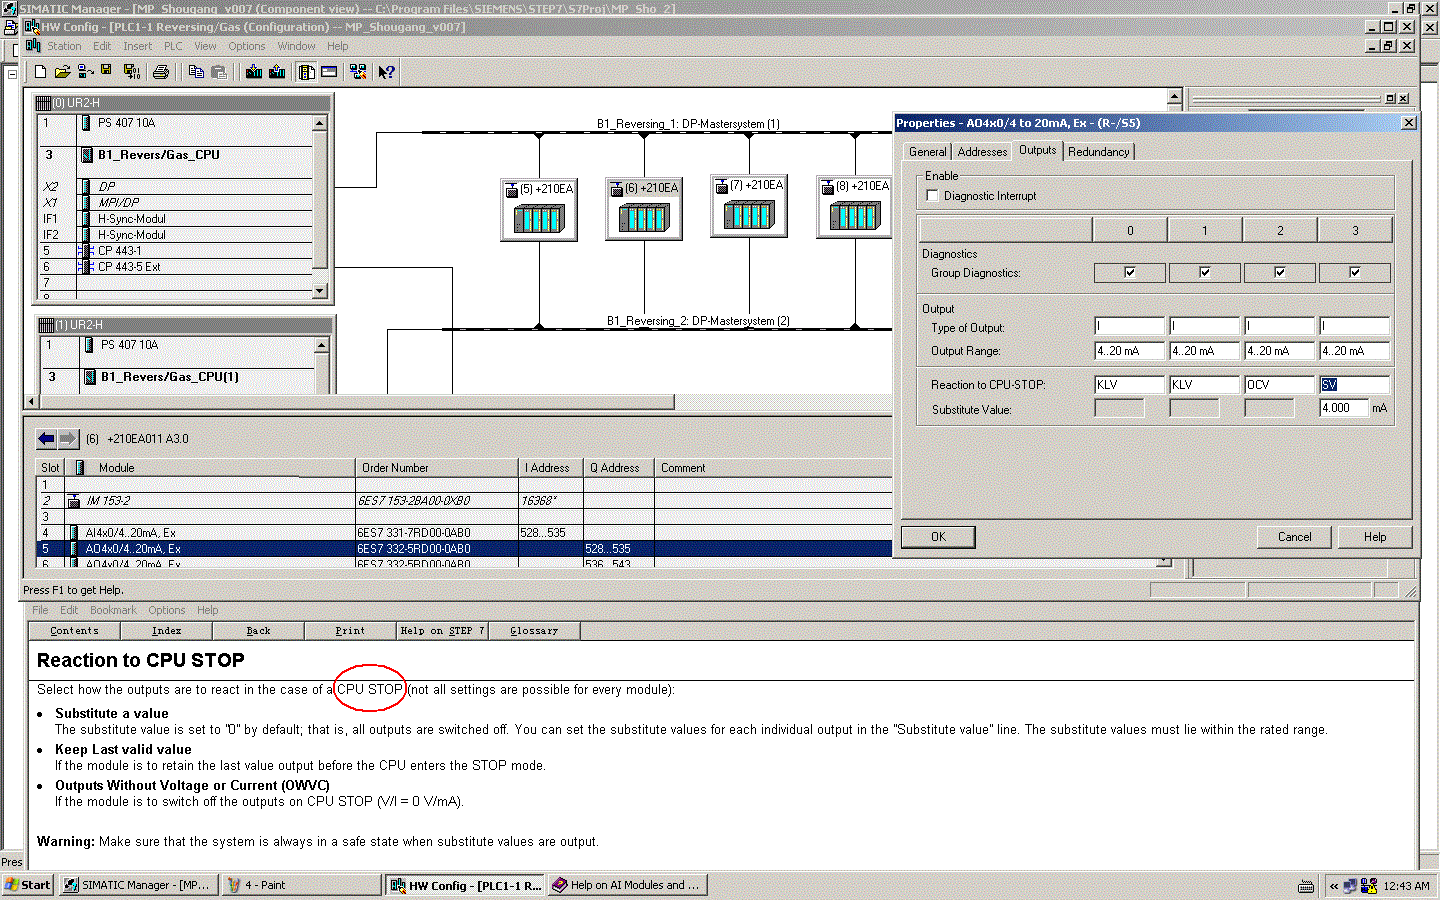Open the Insert menu
This screenshot has width=1440, height=900.
tap(138, 46)
